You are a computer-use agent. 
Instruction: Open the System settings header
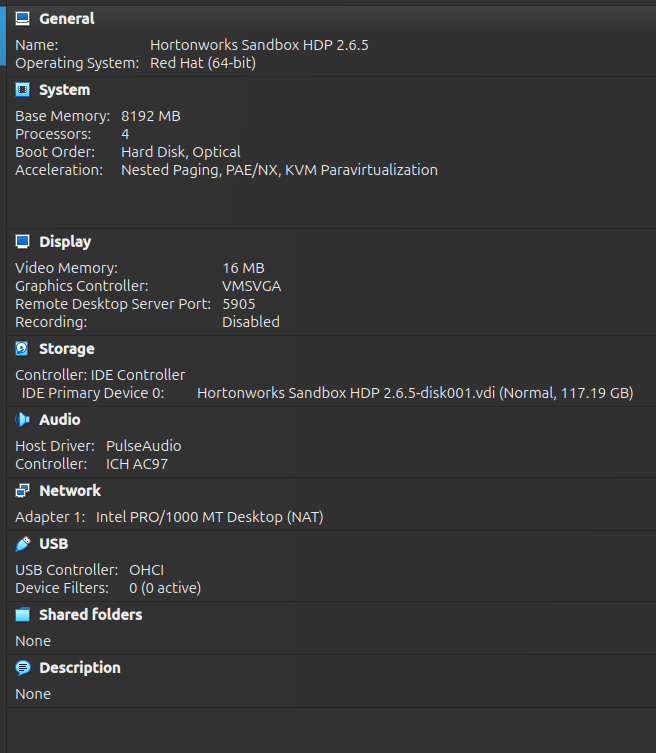click(x=64, y=90)
